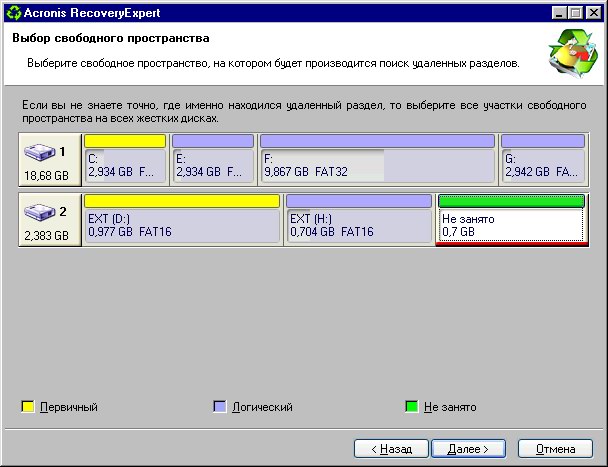Screen dimensions: 608x467
Task: Select the F: FAT32 partition block
Action: (376, 165)
